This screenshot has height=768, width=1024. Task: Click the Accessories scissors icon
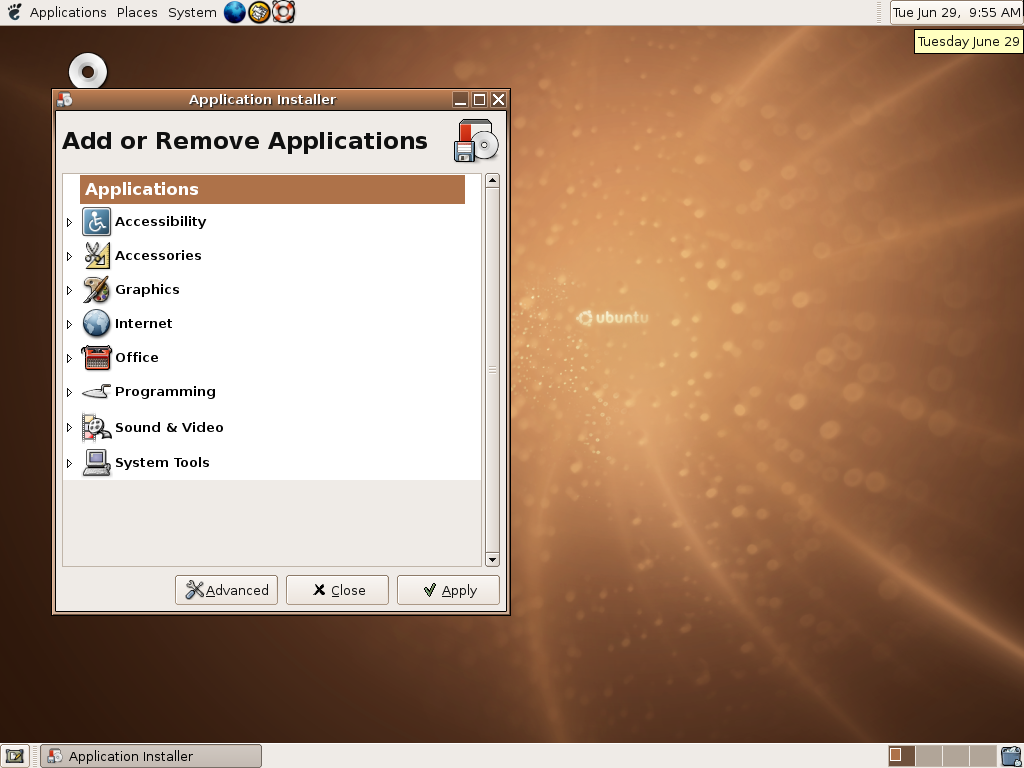(96, 255)
